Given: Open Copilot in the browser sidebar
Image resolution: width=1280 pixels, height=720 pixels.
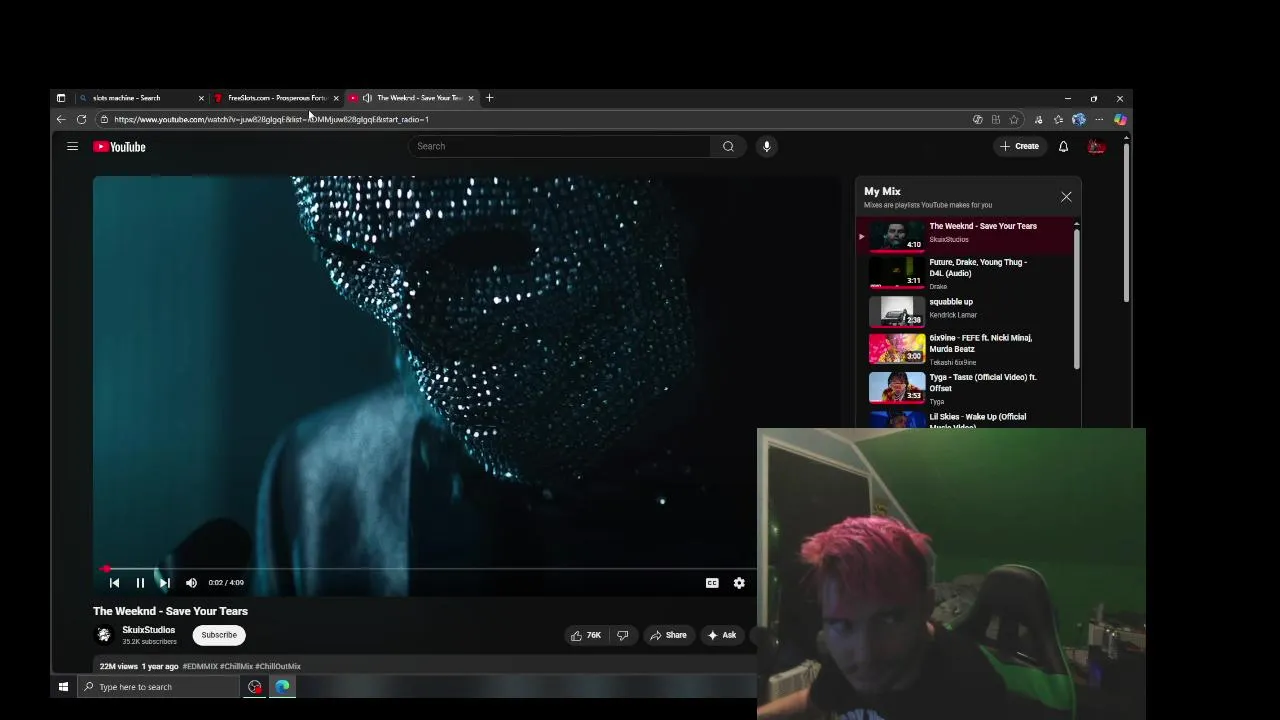Looking at the screenshot, I should click(x=1120, y=119).
